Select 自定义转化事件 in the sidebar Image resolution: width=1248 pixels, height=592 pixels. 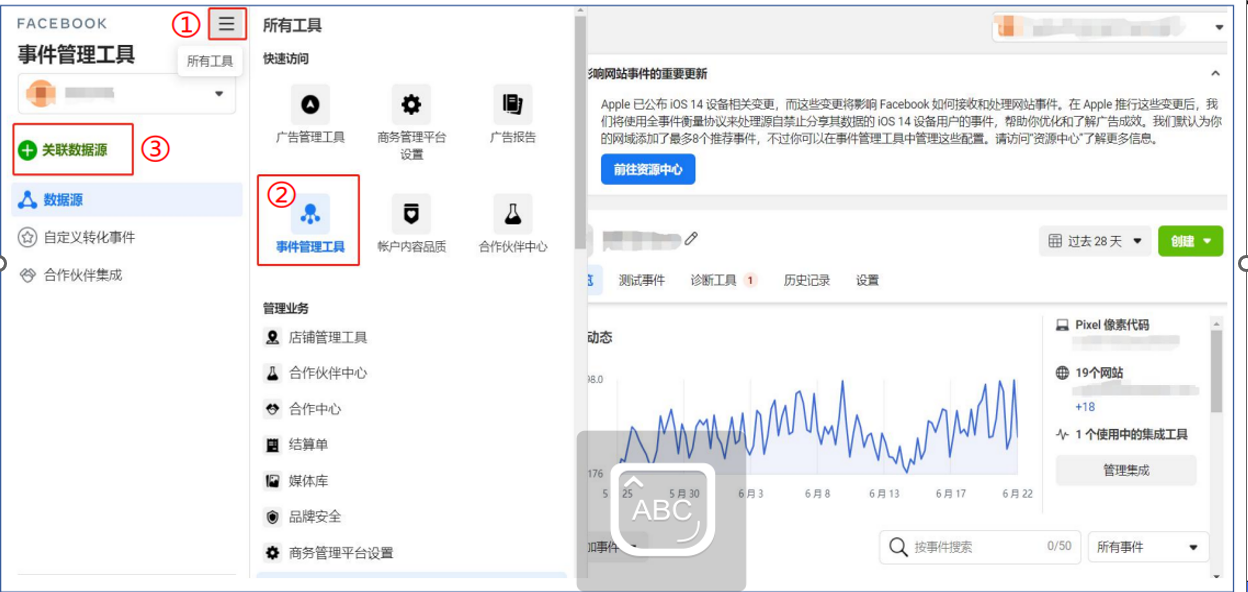pos(88,237)
